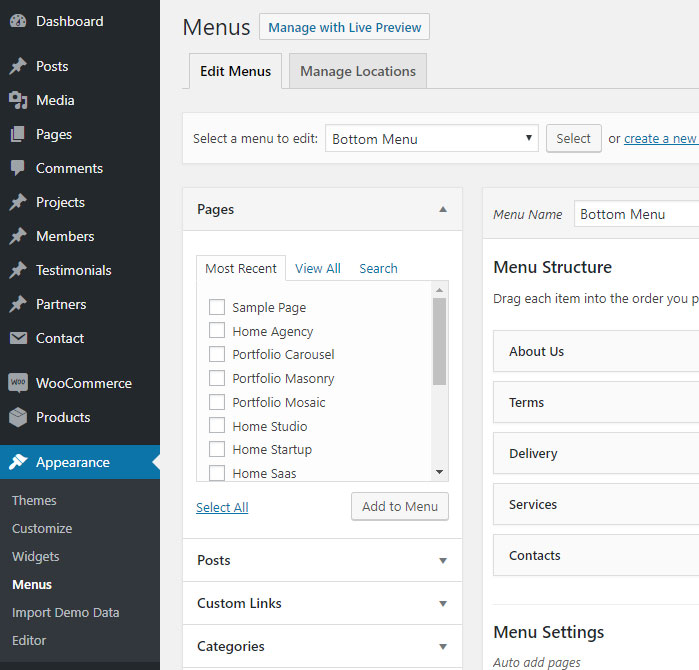
Task: Click the Select All link
Action: pos(222,507)
